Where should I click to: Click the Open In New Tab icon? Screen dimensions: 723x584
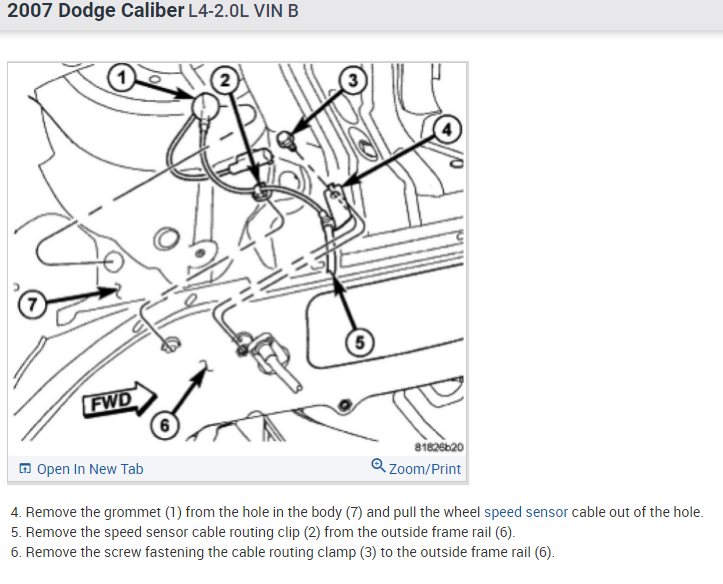(25, 469)
